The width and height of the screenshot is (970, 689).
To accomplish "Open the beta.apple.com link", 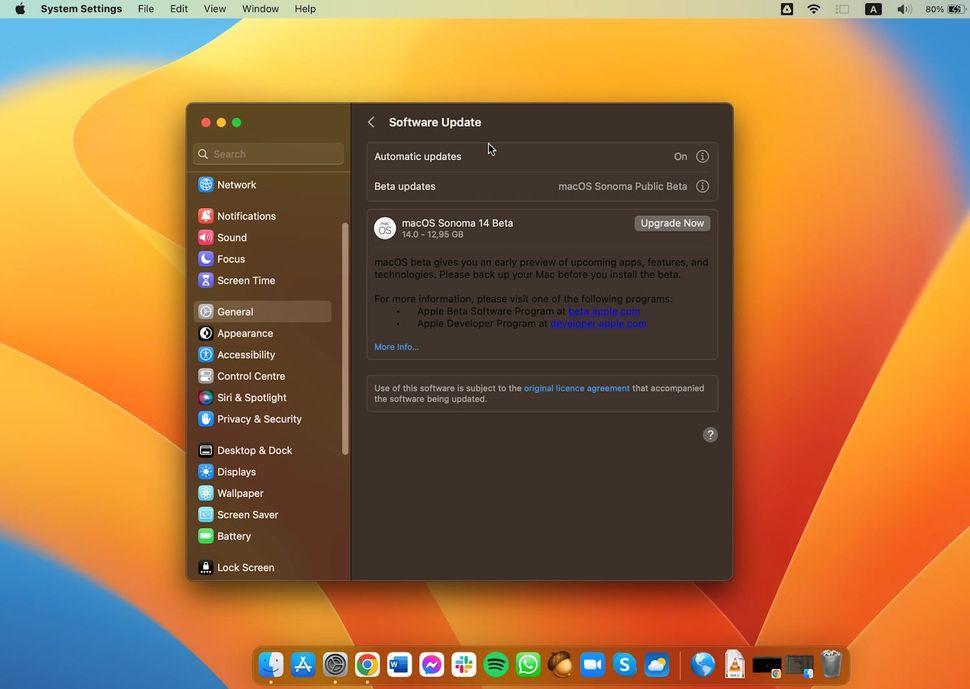I will (x=604, y=311).
